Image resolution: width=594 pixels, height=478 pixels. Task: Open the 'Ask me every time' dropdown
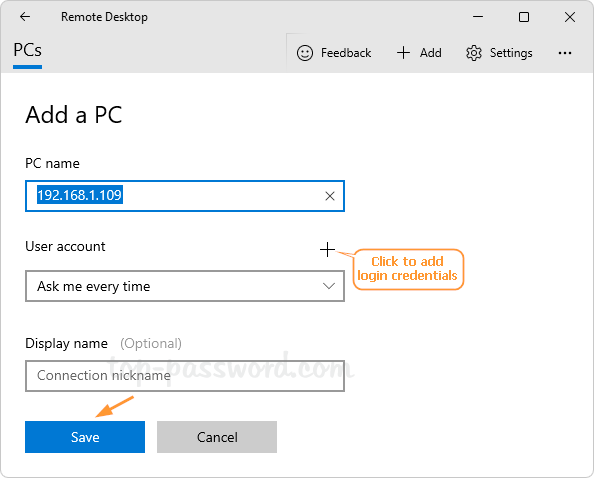pos(185,286)
